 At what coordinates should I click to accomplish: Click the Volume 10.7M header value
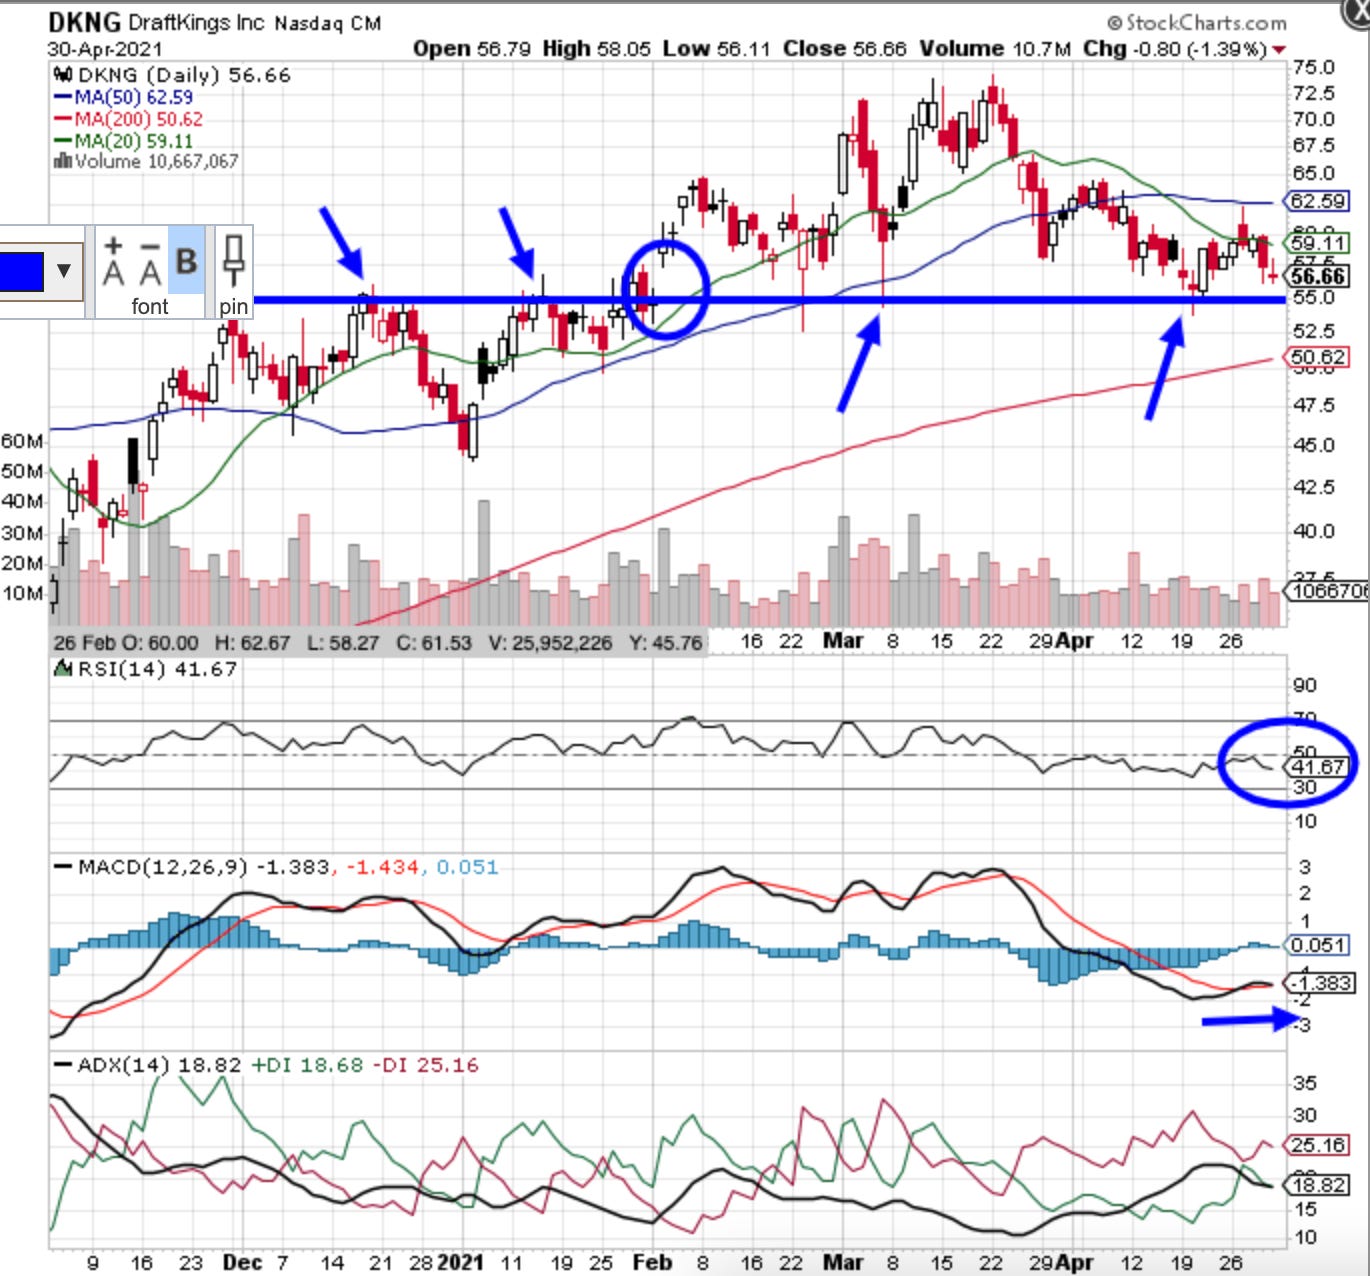(995, 49)
